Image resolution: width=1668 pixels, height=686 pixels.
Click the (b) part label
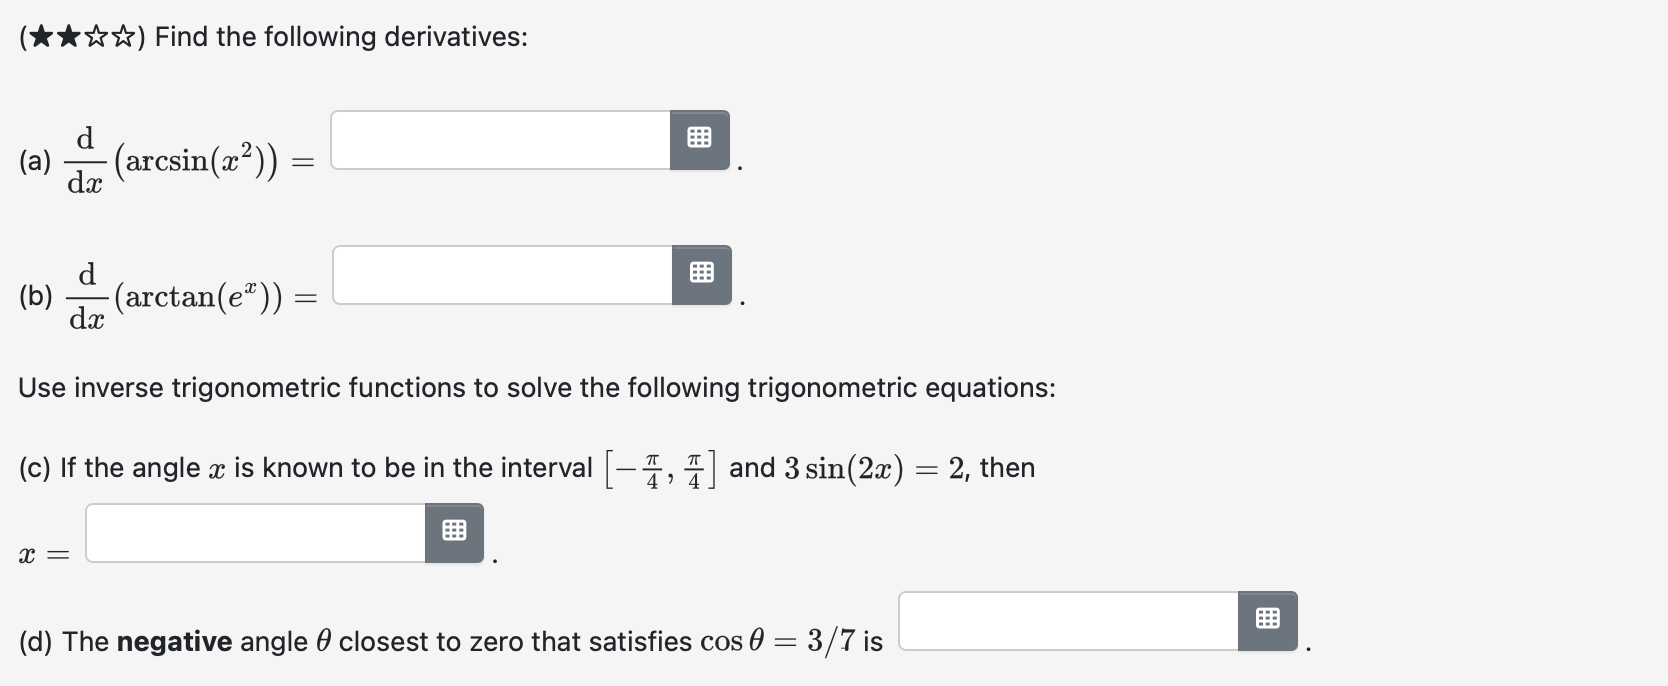36,297
